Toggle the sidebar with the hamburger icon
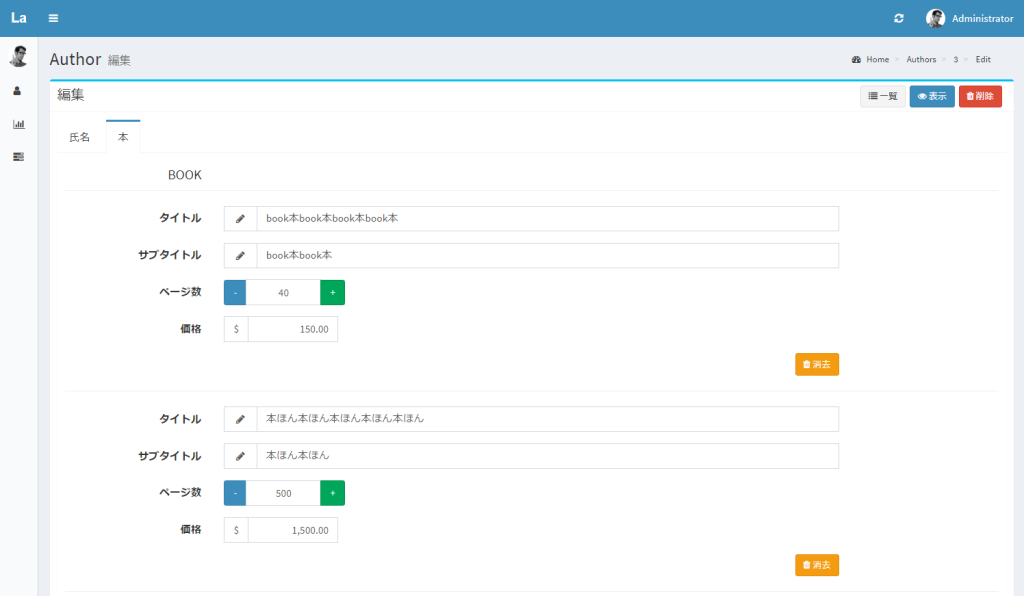This screenshot has height=596, width=1024. pyautogui.click(x=52, y=17)
